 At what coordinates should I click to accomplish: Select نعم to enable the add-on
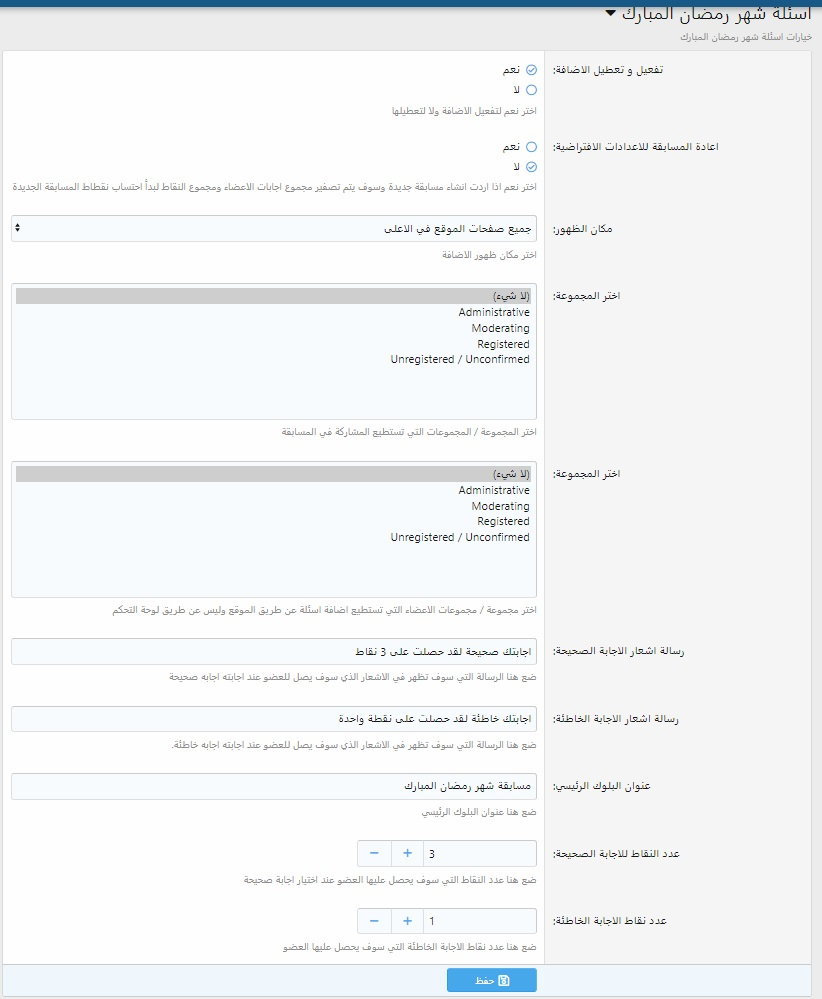531,71
